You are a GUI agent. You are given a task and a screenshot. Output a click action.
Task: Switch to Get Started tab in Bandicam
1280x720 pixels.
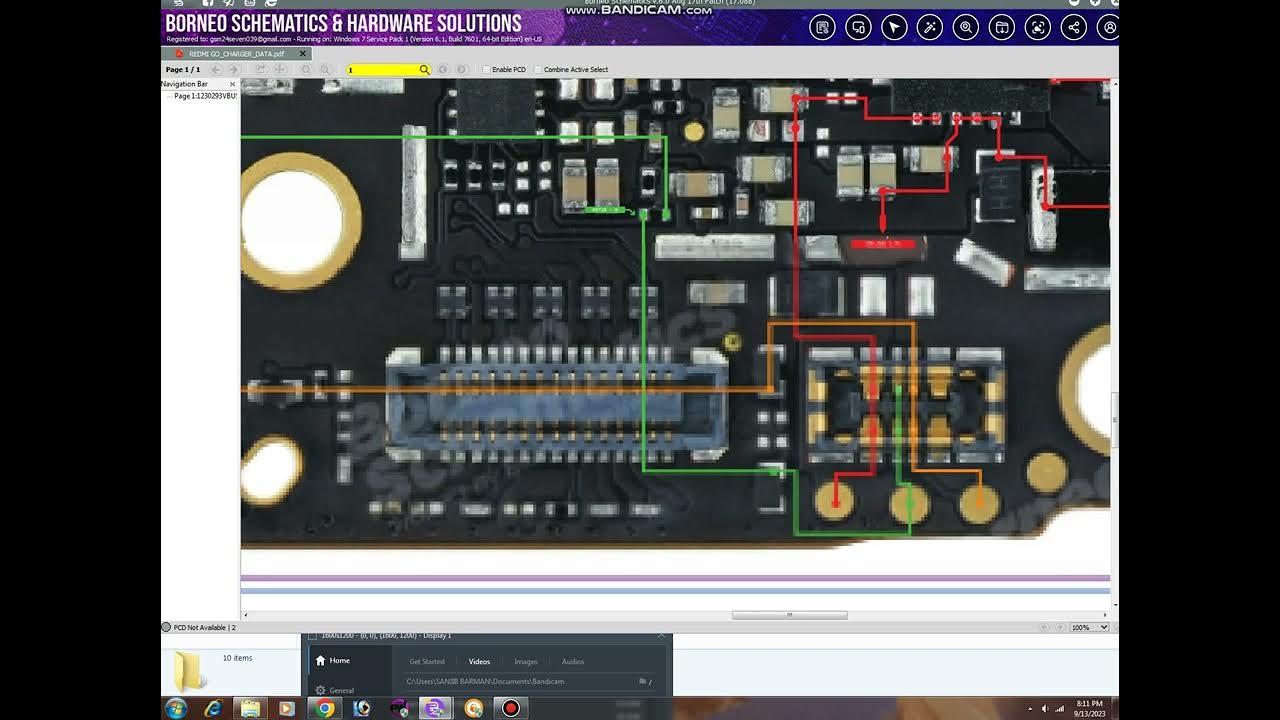[x=427, y=661]
